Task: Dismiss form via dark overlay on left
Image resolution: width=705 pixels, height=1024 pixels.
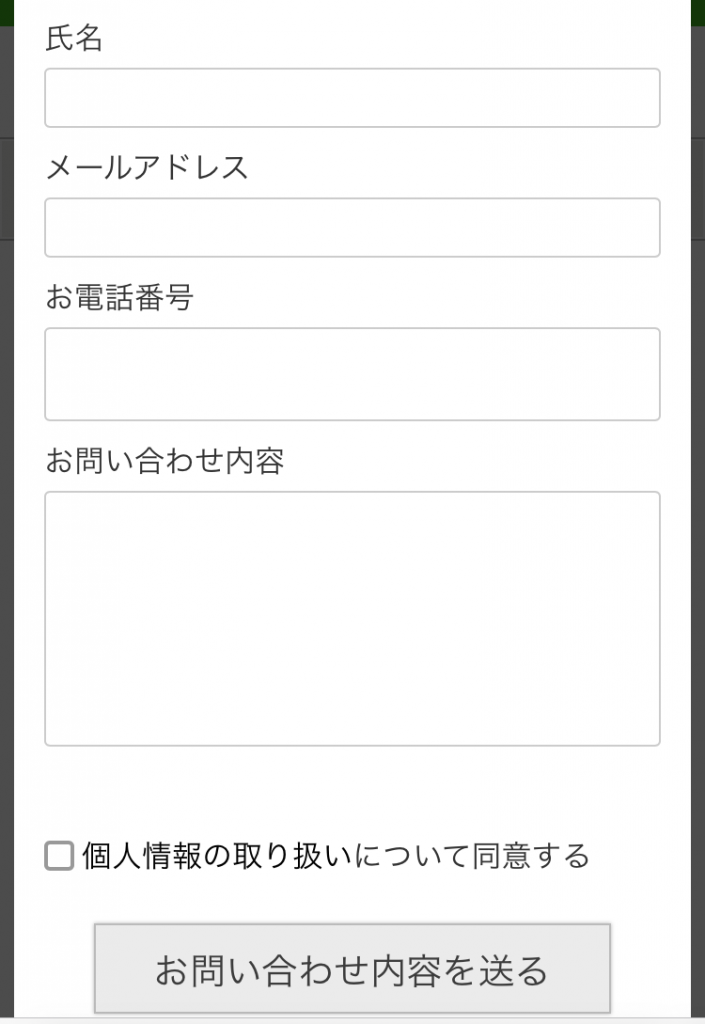Action: [6, 500]
